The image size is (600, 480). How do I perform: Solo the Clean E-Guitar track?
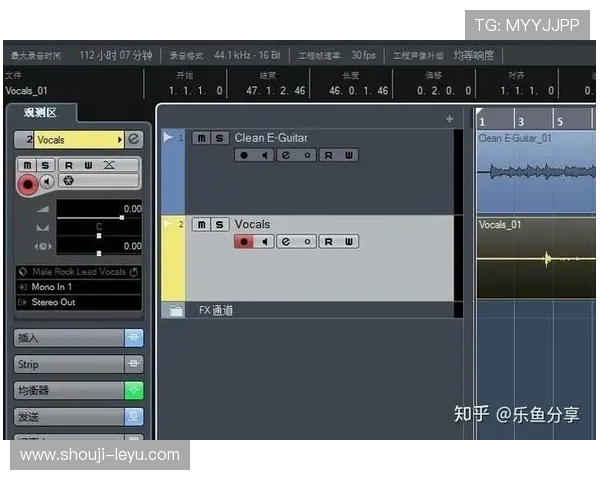220,138
